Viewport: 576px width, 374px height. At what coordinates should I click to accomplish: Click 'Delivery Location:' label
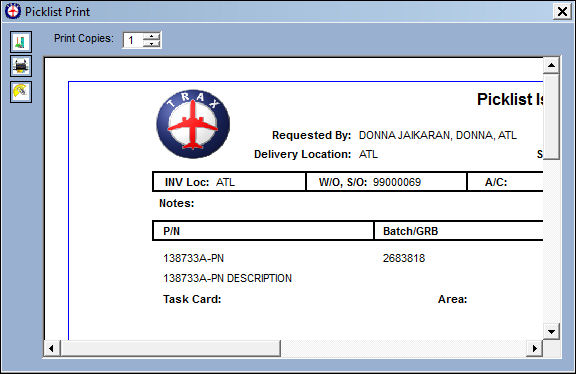(303, 154)
